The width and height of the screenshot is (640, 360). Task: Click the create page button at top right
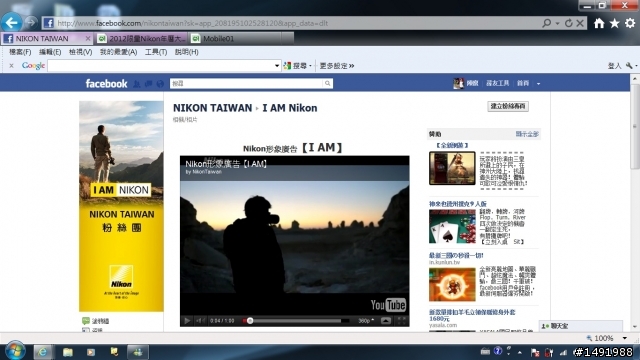[508, 106]
